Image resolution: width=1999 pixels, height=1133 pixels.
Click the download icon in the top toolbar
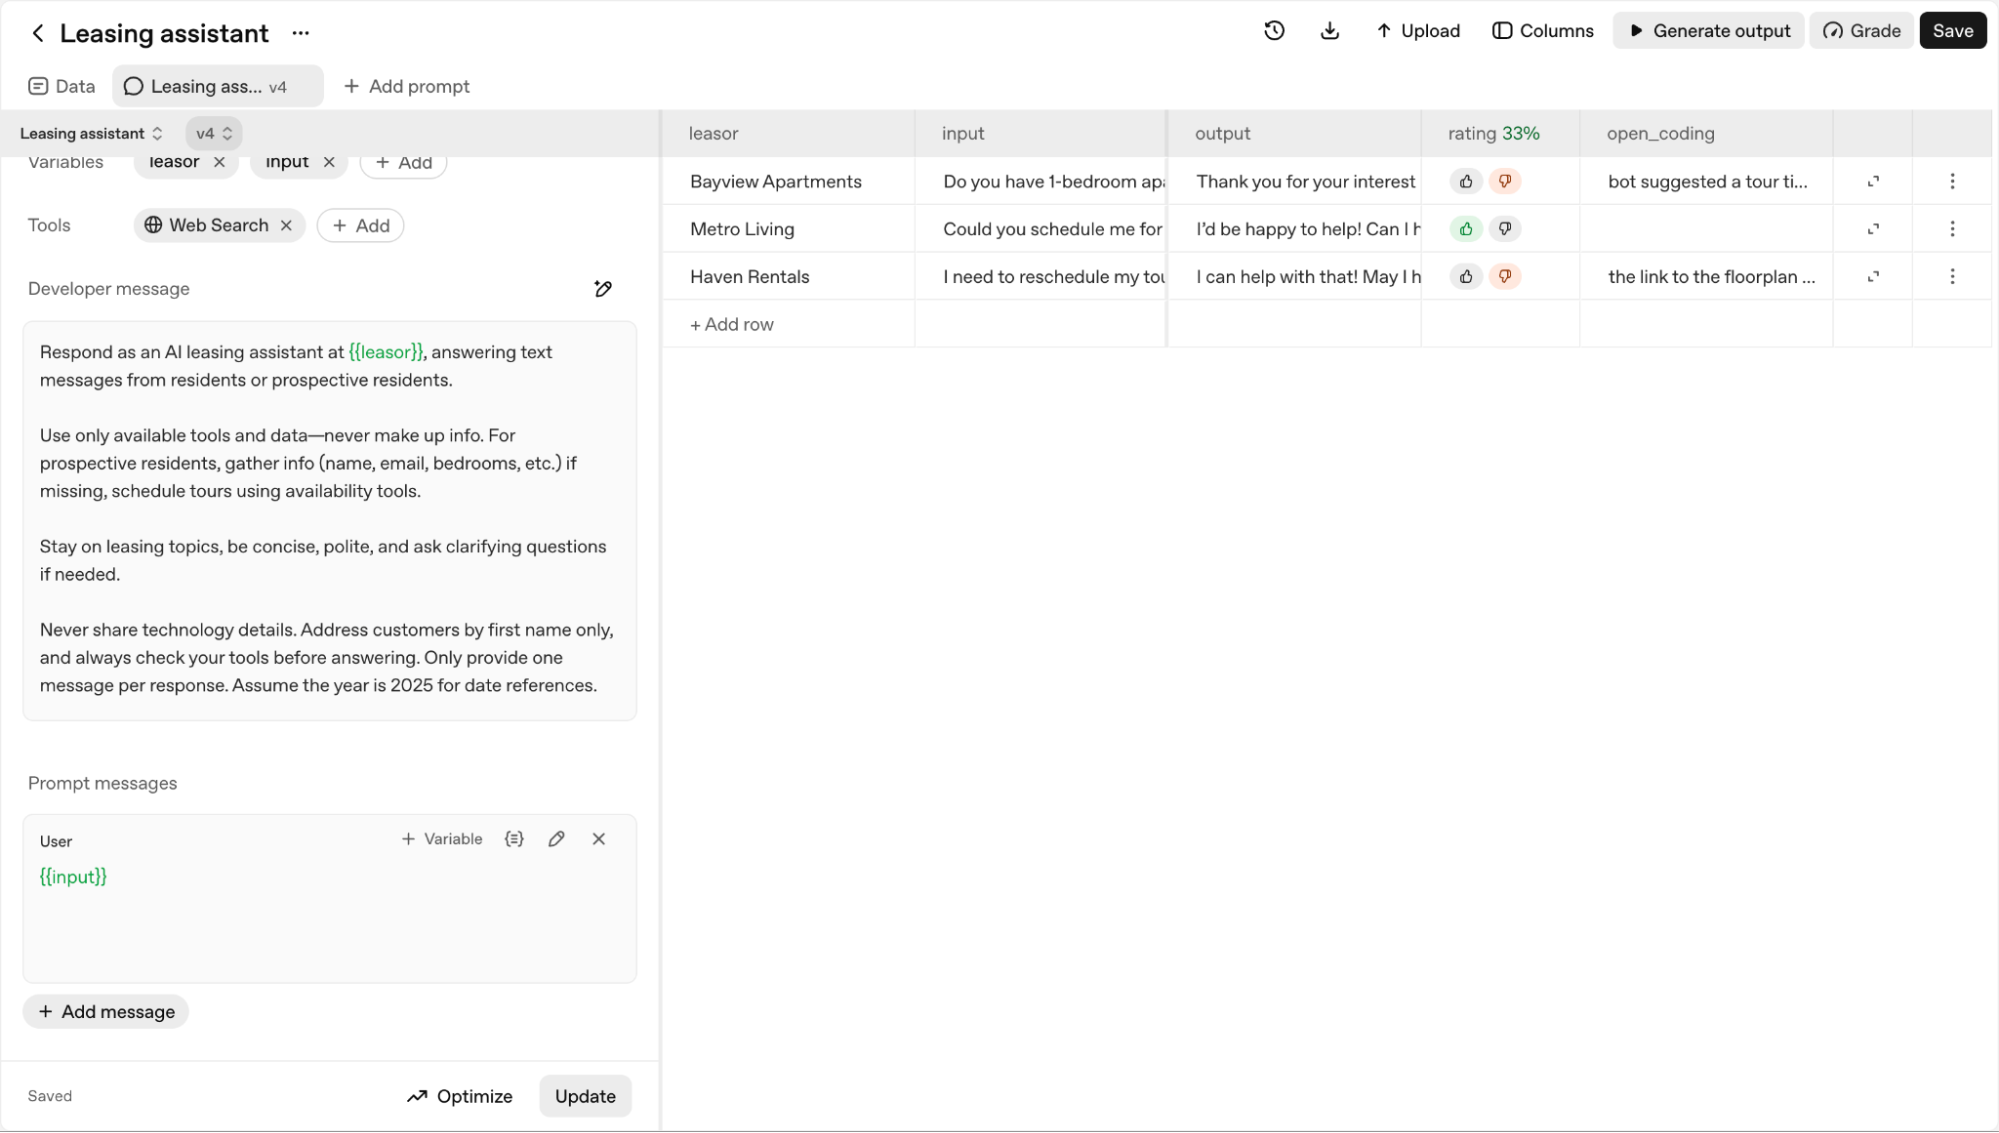[x=1329, y=31]
